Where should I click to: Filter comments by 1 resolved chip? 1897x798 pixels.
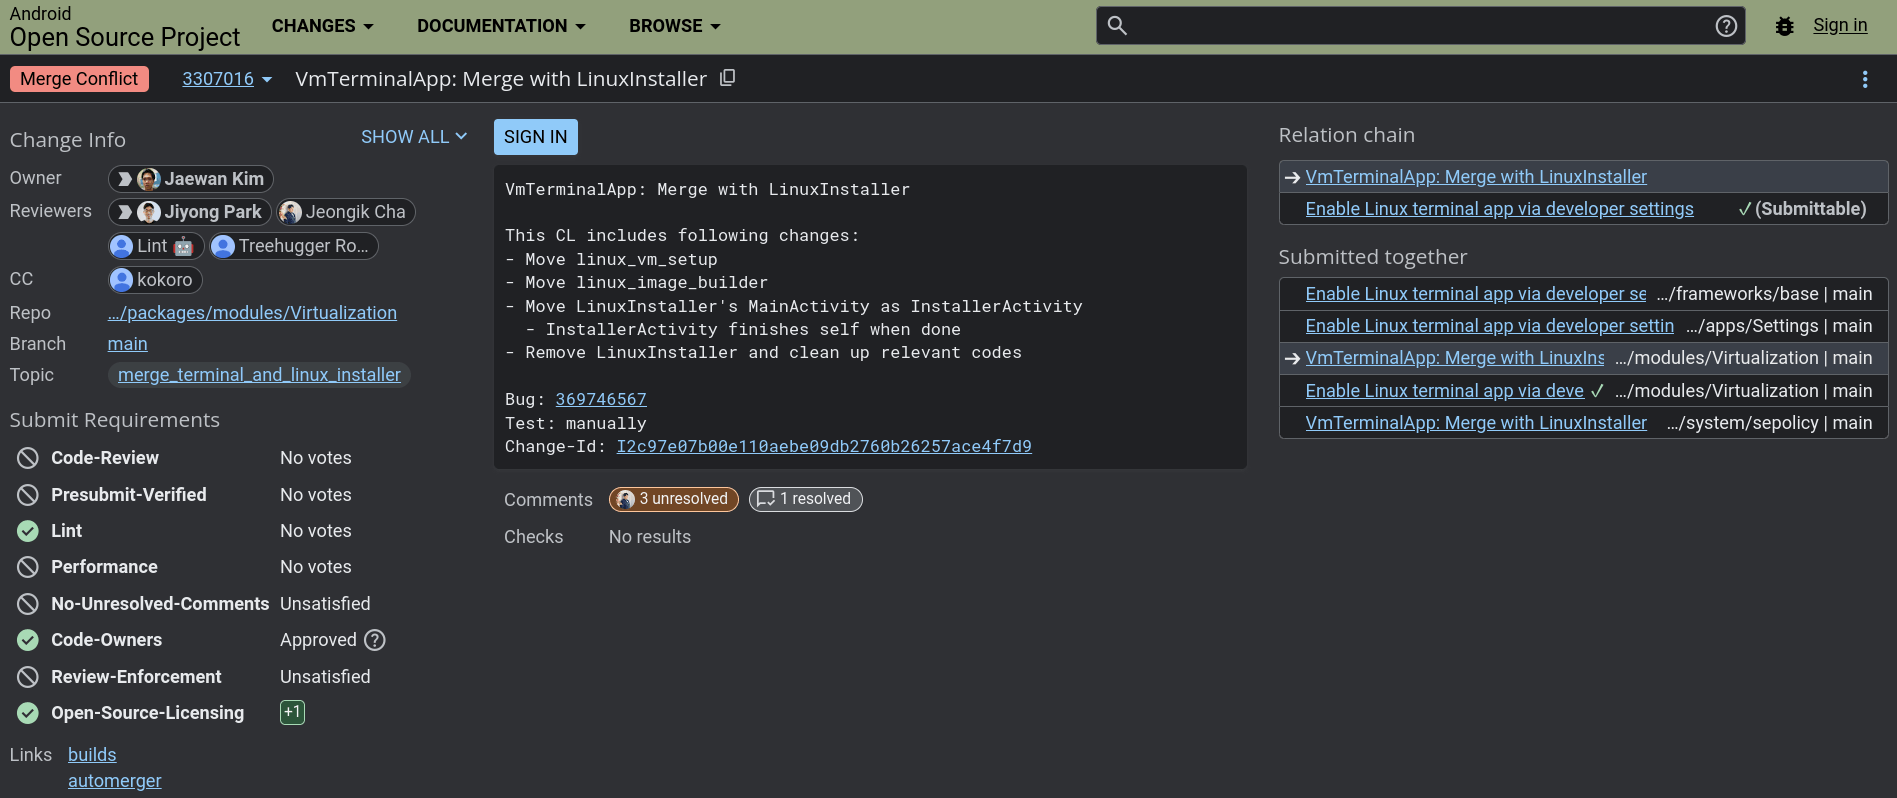805,499
